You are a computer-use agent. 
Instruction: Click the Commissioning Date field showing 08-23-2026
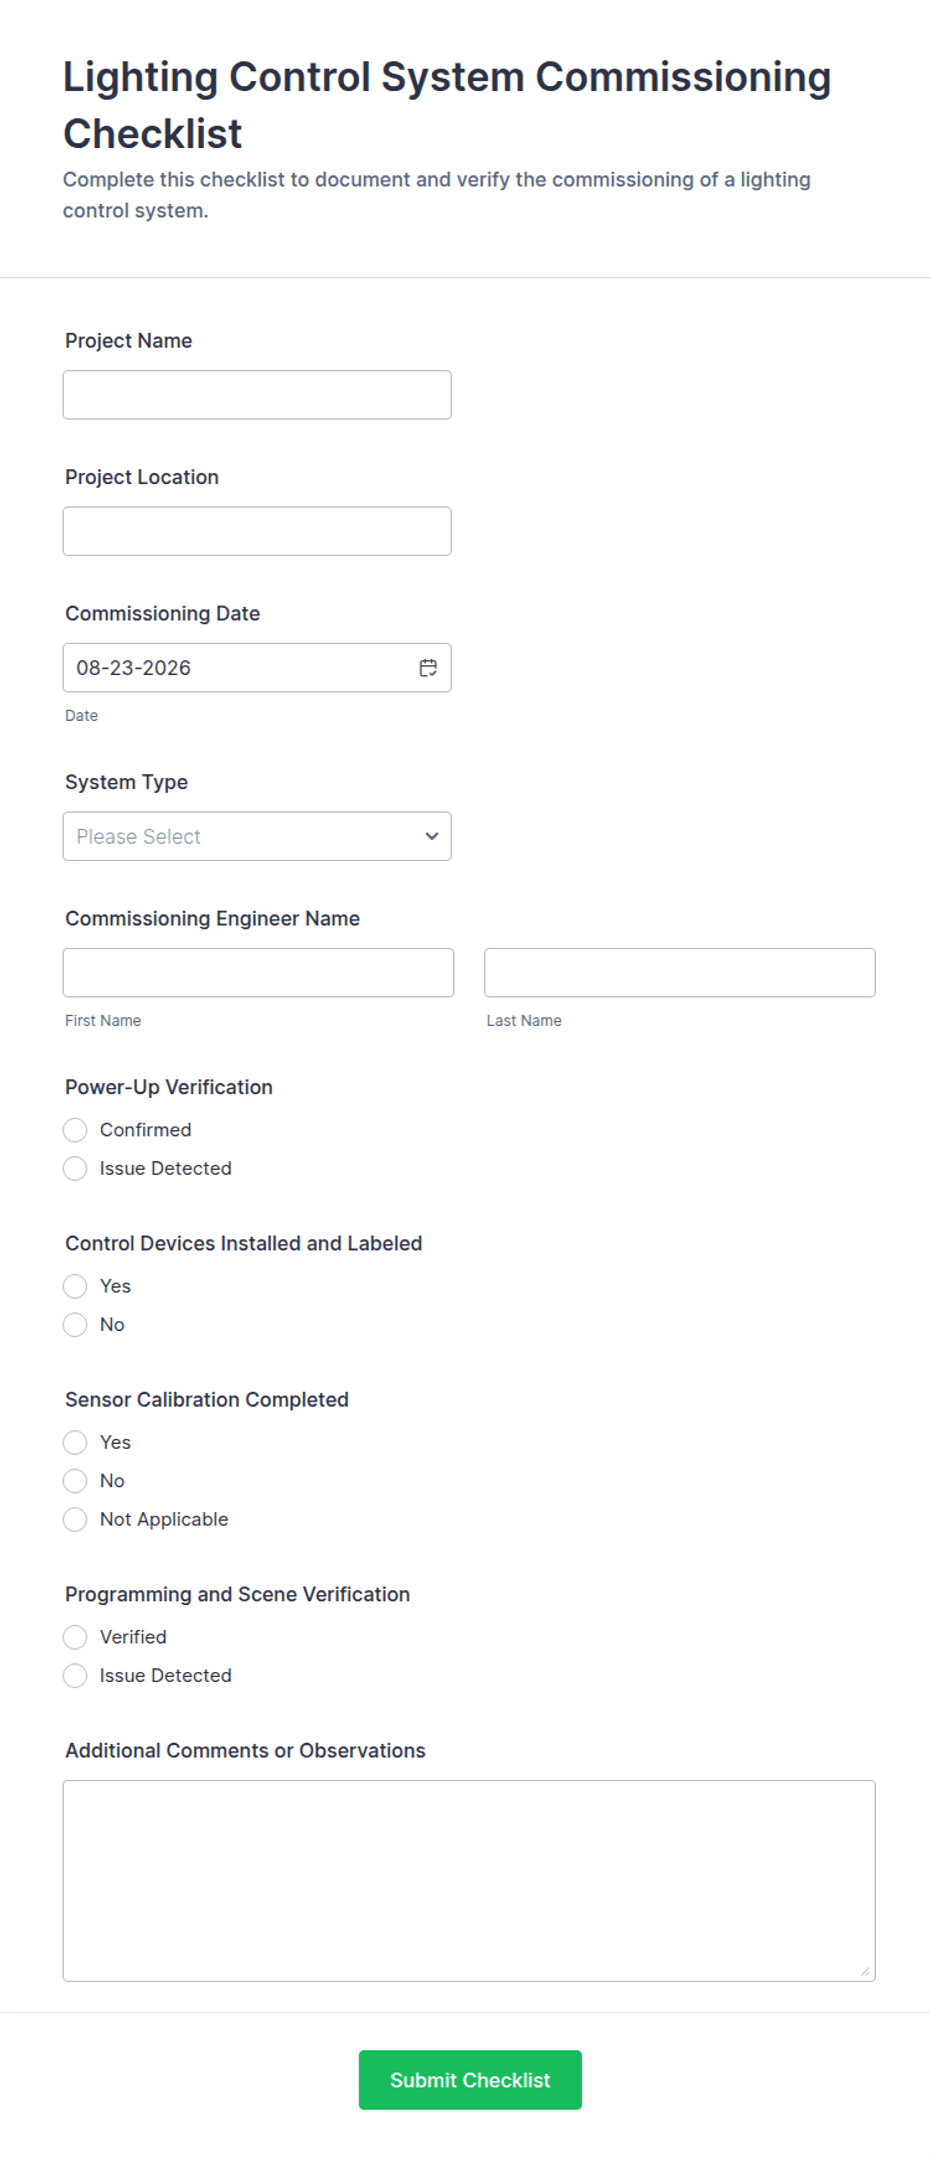pos(257,668)
